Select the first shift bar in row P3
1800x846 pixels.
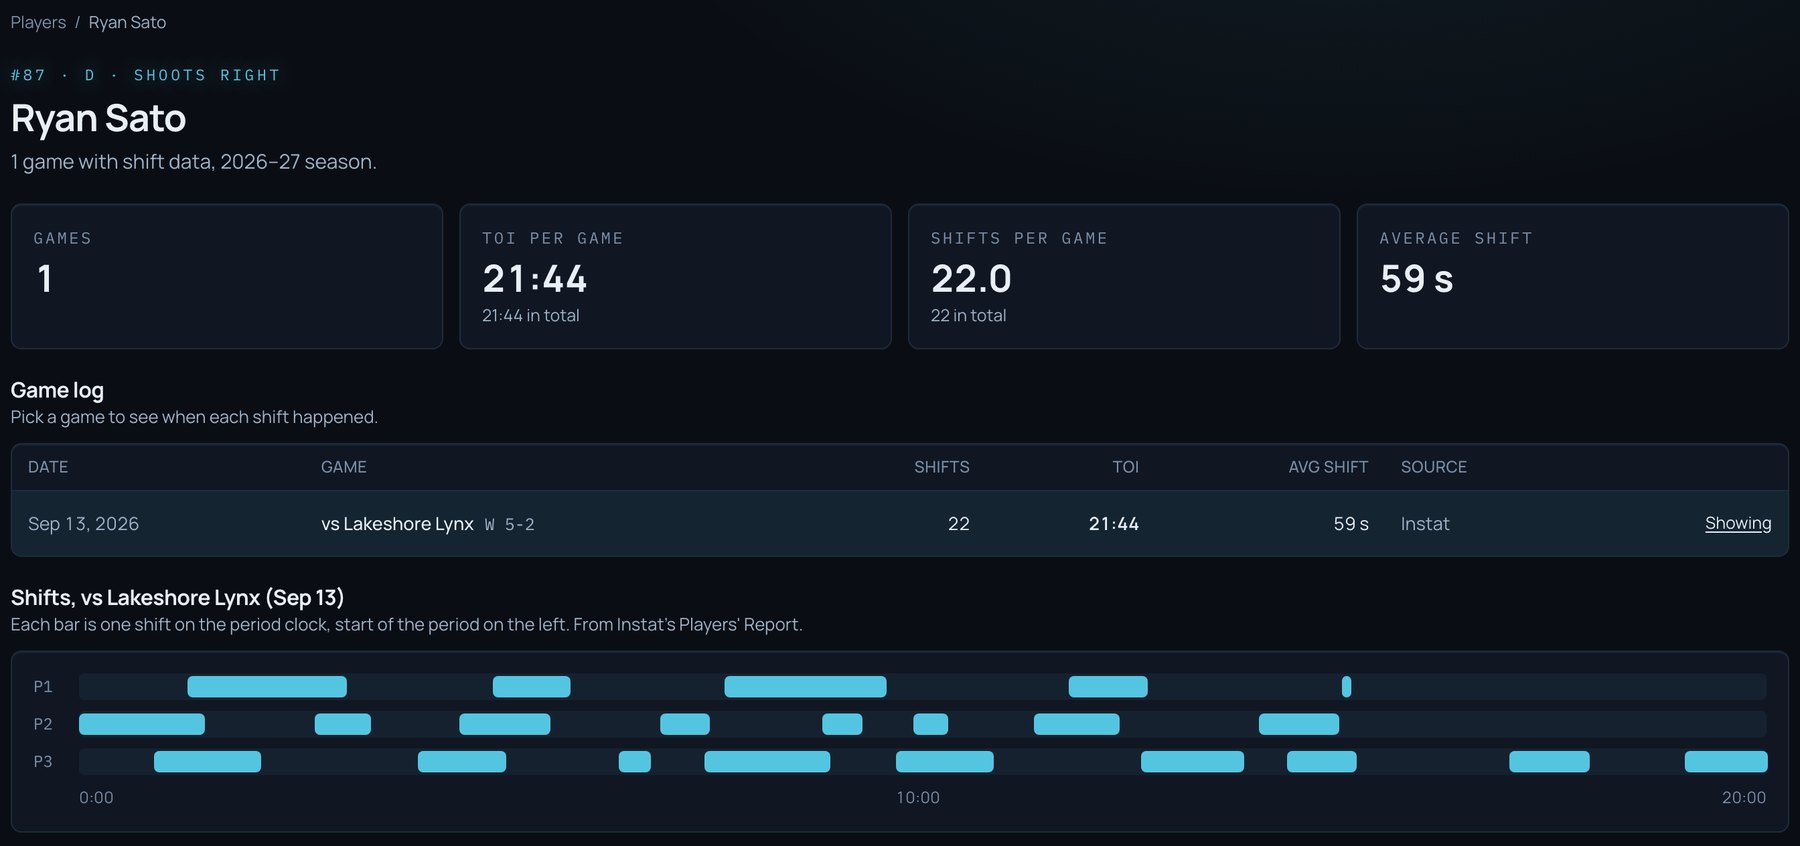207,762
